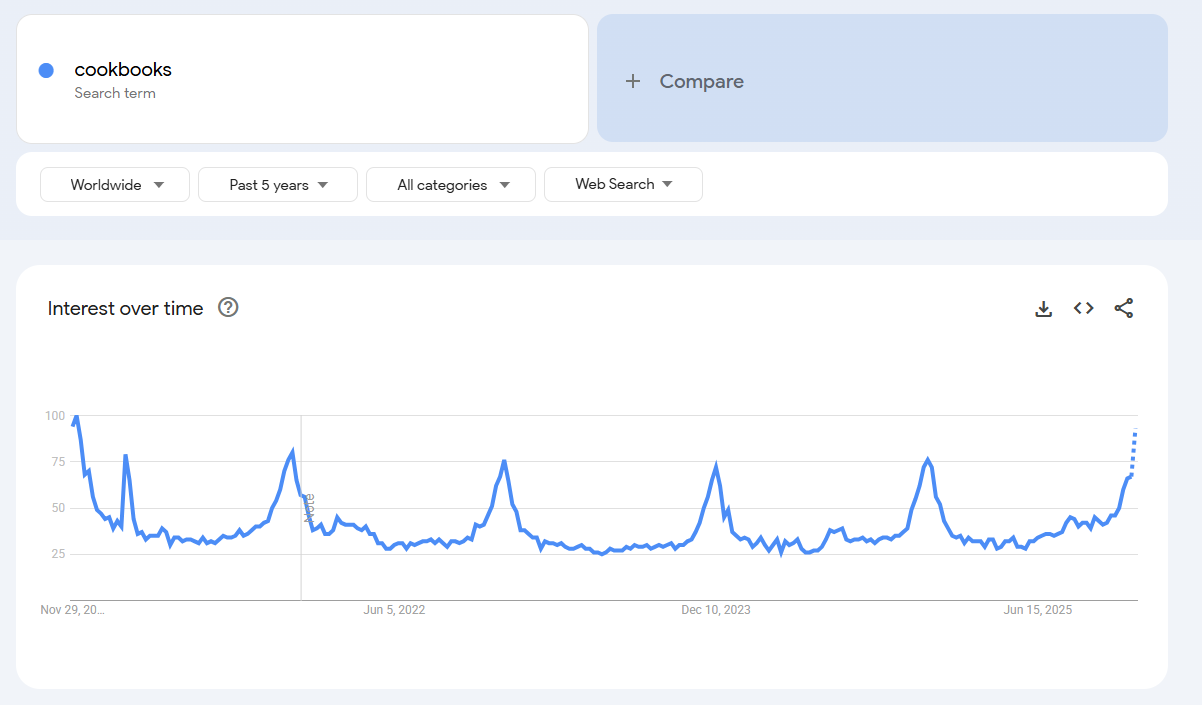Download the interest over time CSV
This screenshot has width=1202, height=705.
tap(1043, 309)
